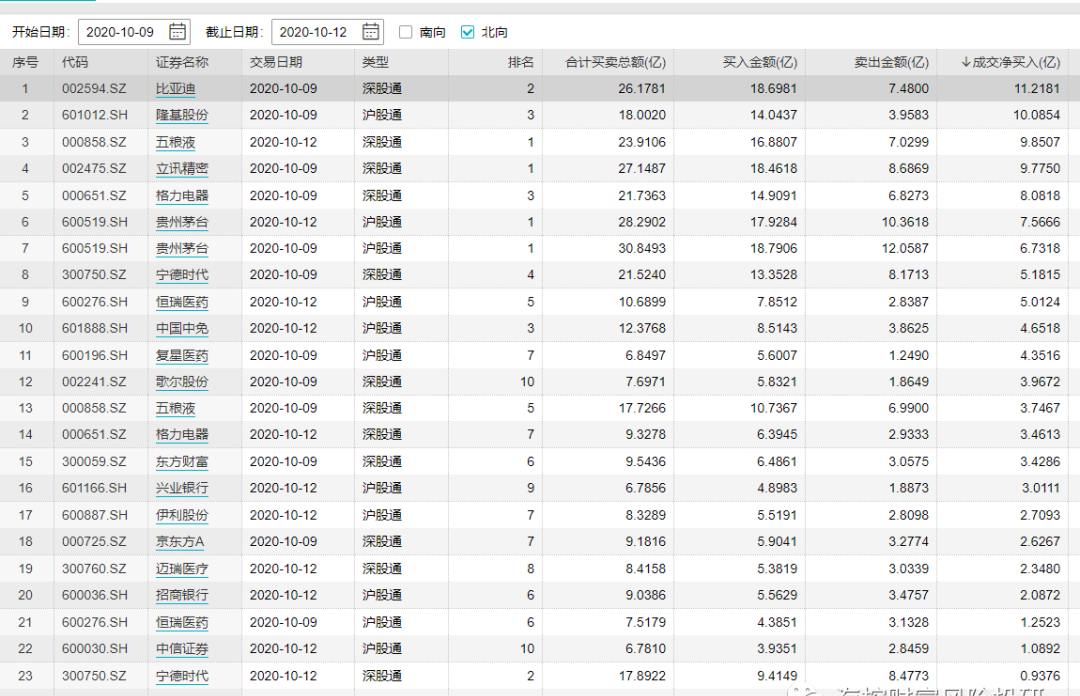Viewport: 1080px width, 696px height.
Task: Open 京东方A stock link
Action: click(x=180, y=542)
